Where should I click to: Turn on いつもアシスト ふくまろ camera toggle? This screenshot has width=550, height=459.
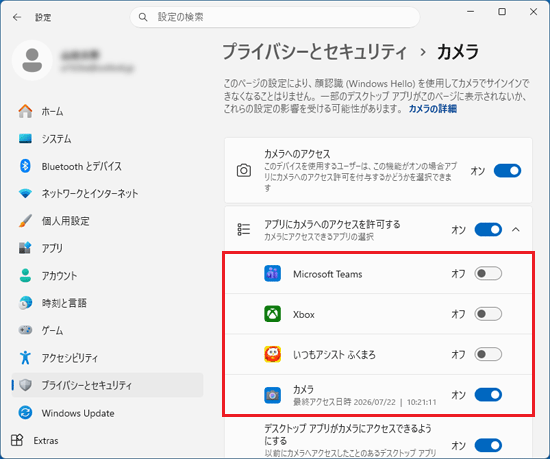[x=488, y=354]
